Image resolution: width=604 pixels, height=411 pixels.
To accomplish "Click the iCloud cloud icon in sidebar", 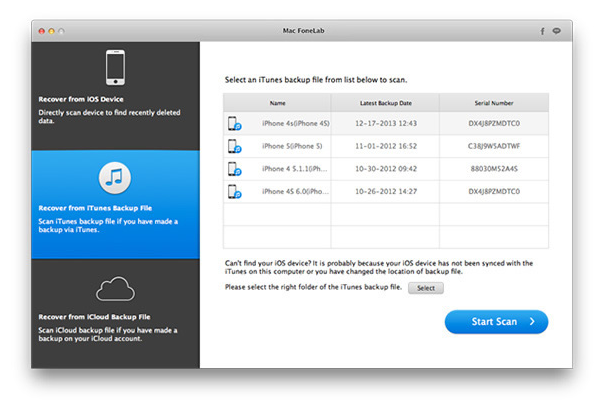I will [x=115, y=290].
